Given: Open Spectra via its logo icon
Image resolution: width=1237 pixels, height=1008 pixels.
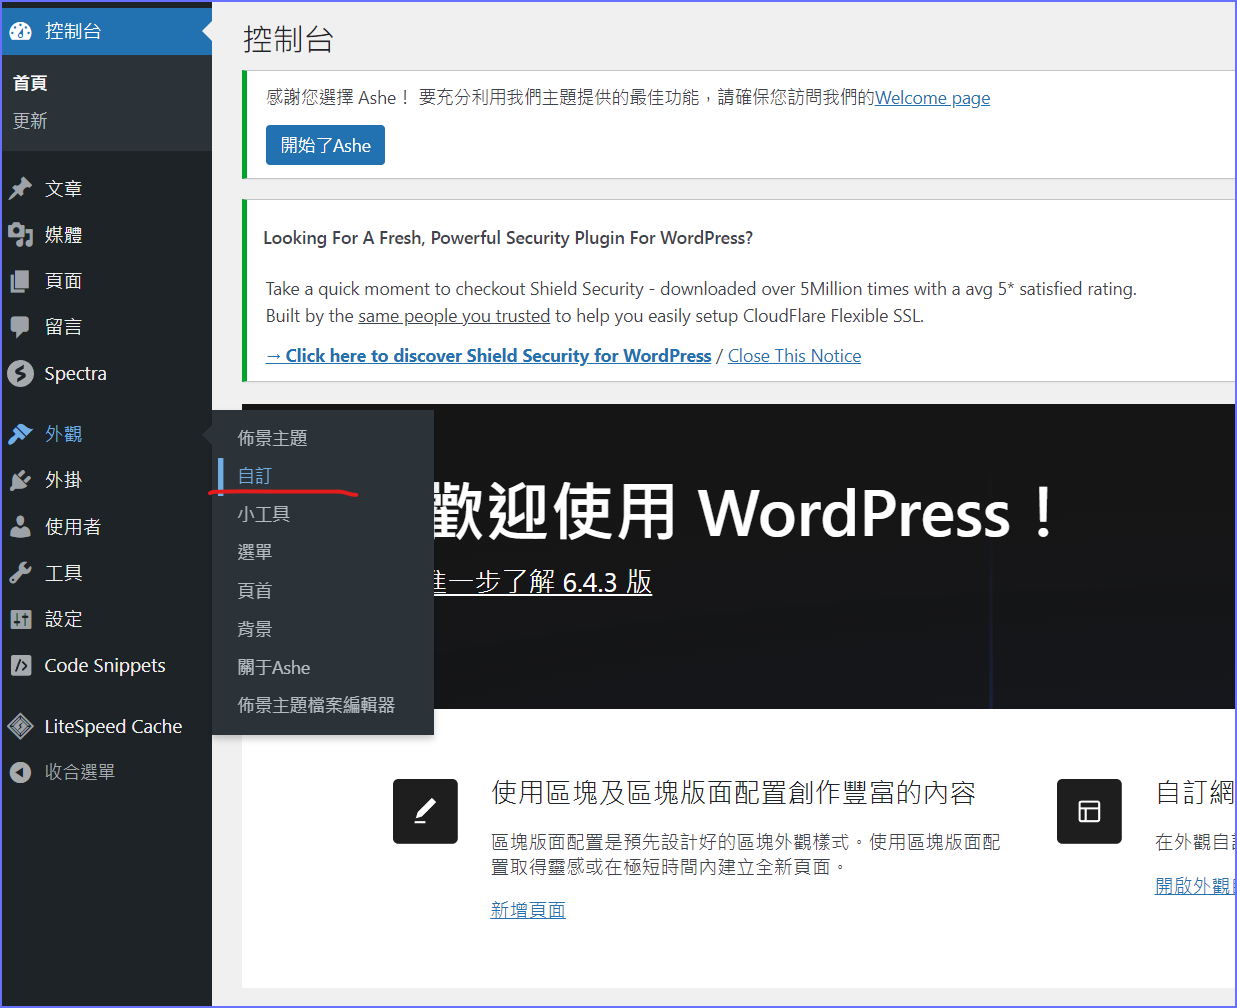Looking at the screenshot, I should click(x=20, y=373).
